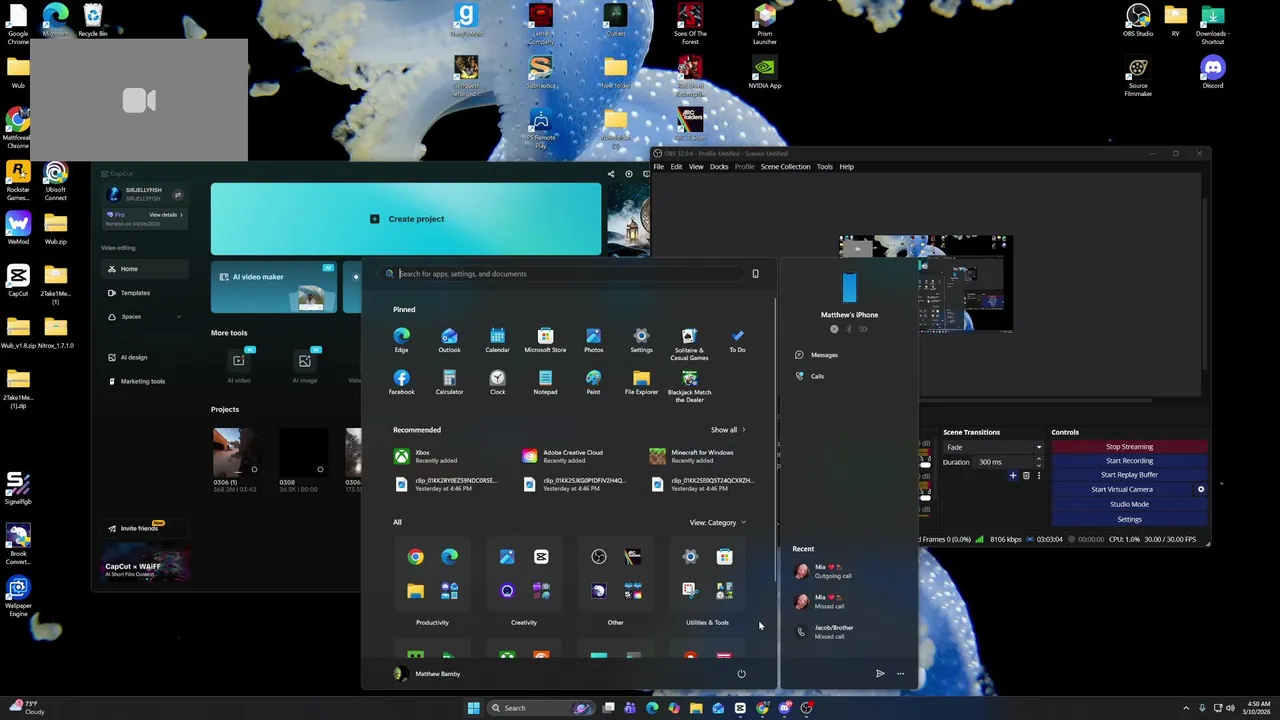
Task: Click the Windows Start button on taskbar
Action: [473, 708]
